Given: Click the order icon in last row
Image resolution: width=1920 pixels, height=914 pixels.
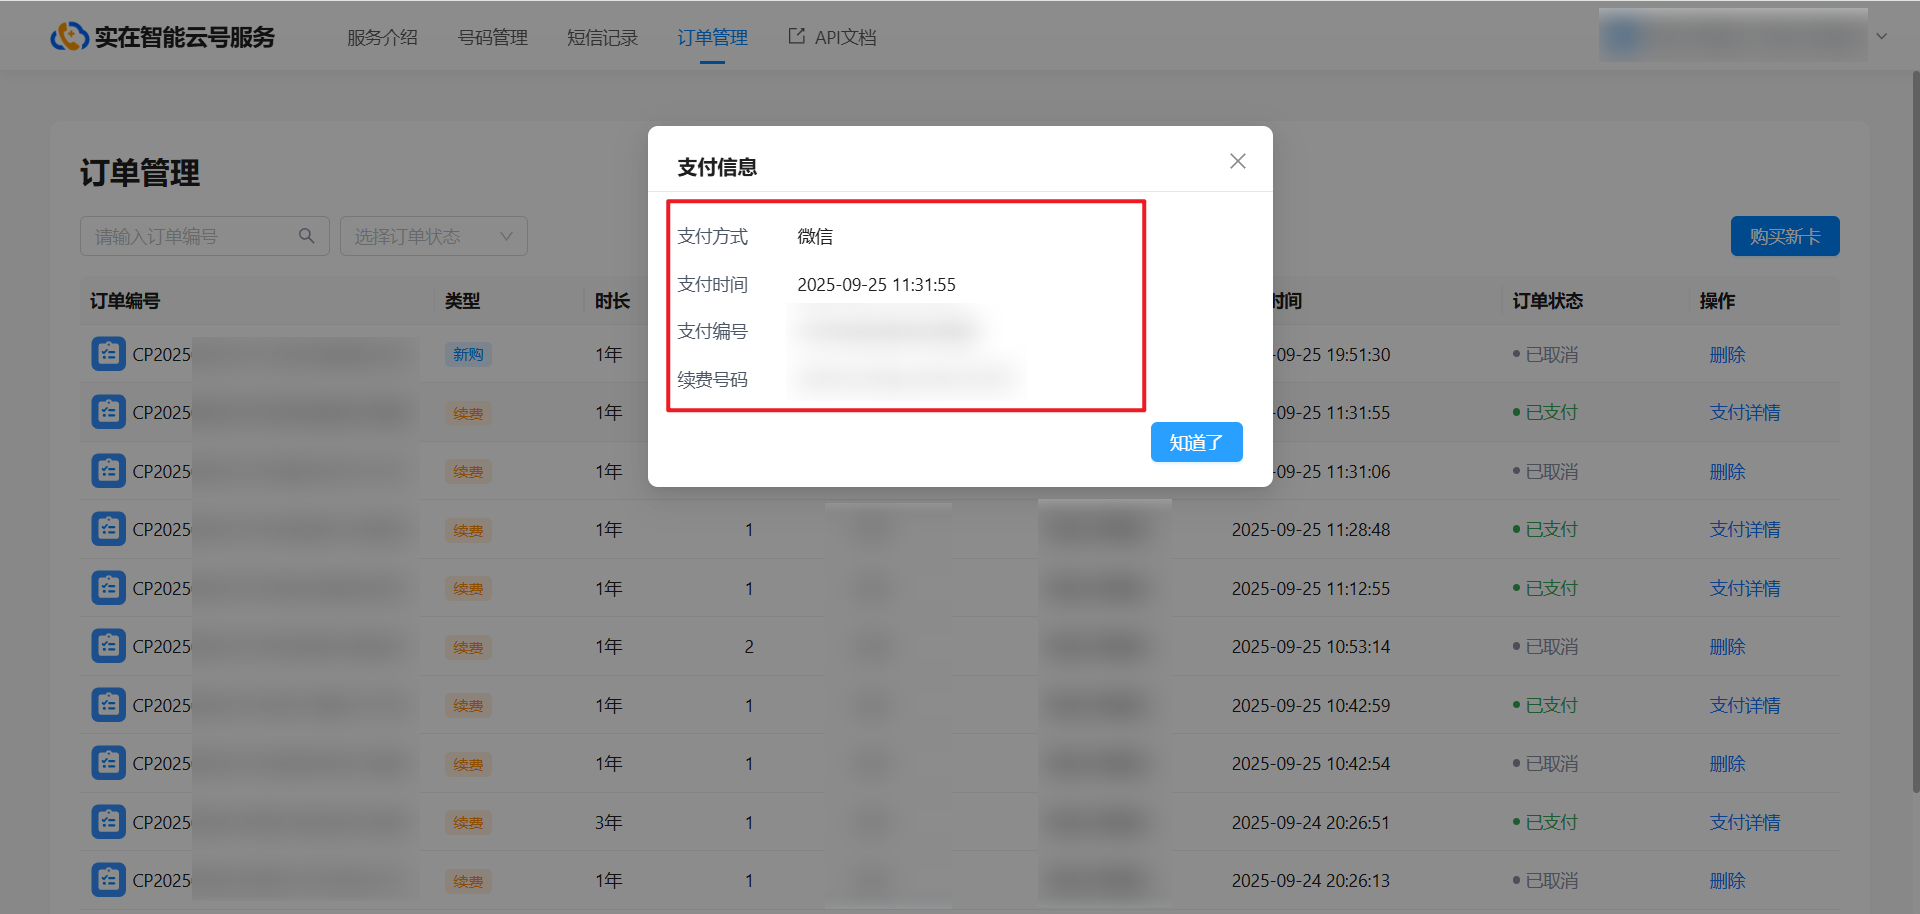Looking at the screenshot, I should [x=108, y=880].
